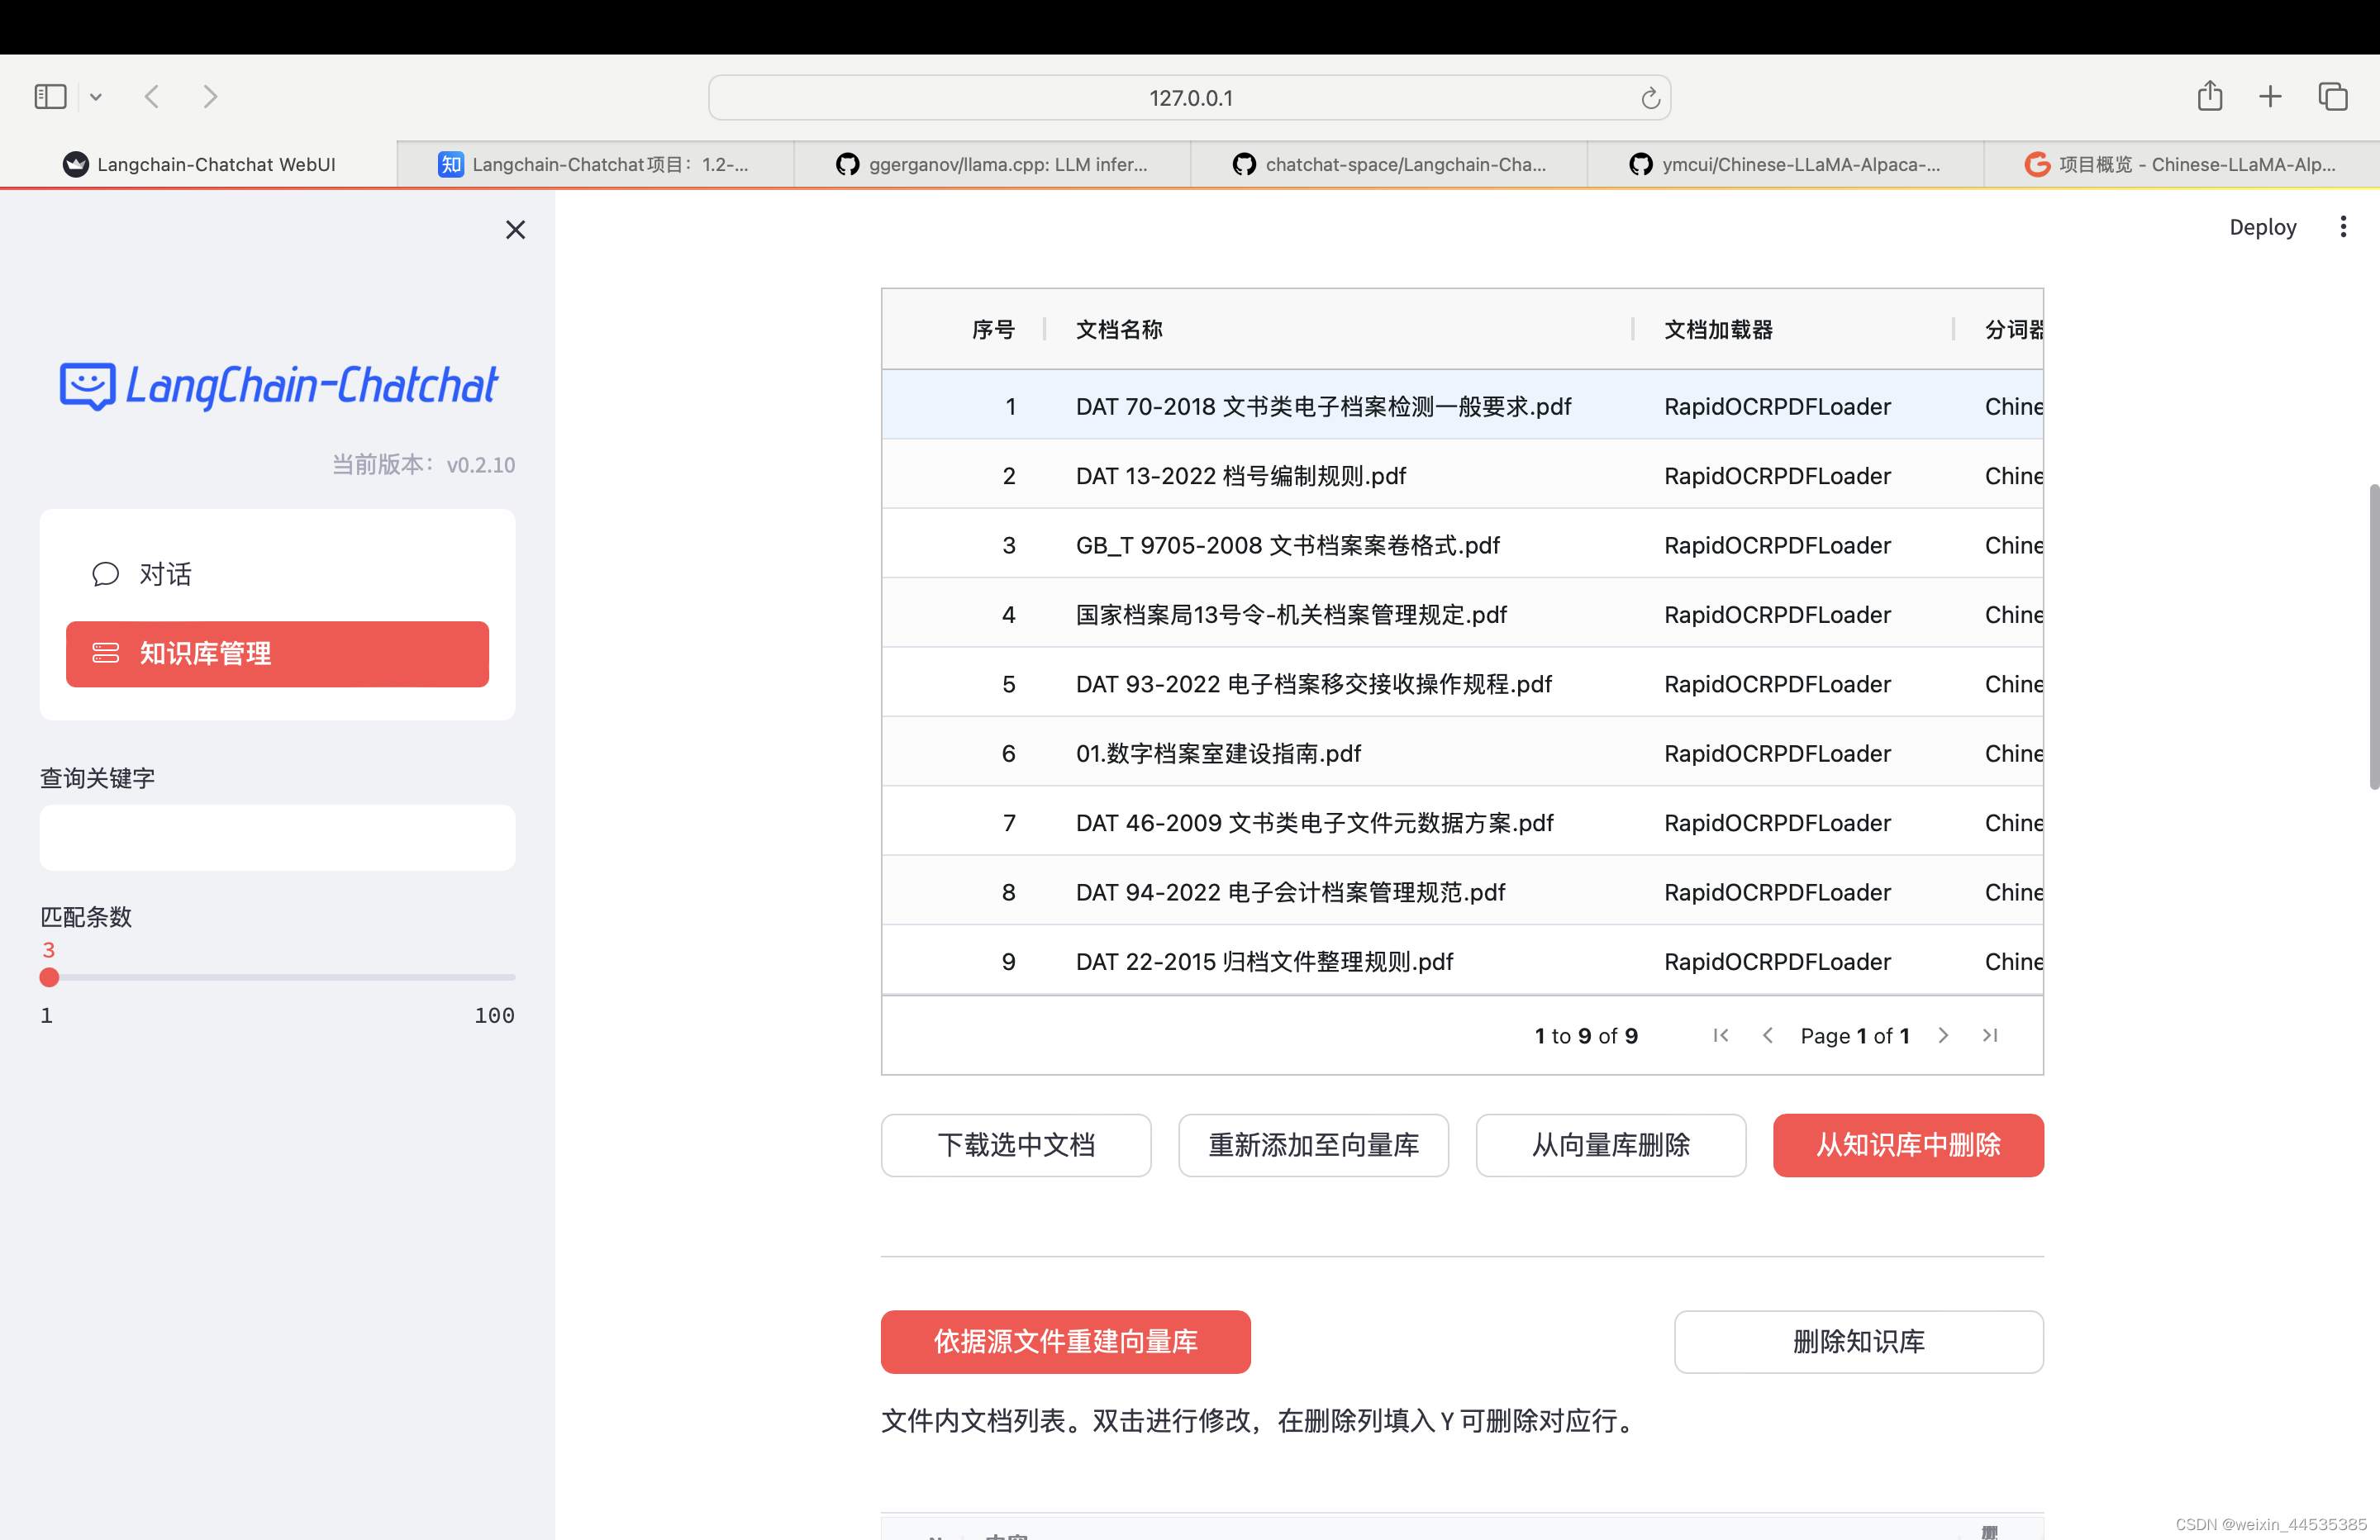The height and width of the screenshot is (1540, 2380).
Task: Click the 匹配条数 slider track
Action: point(277,977)
